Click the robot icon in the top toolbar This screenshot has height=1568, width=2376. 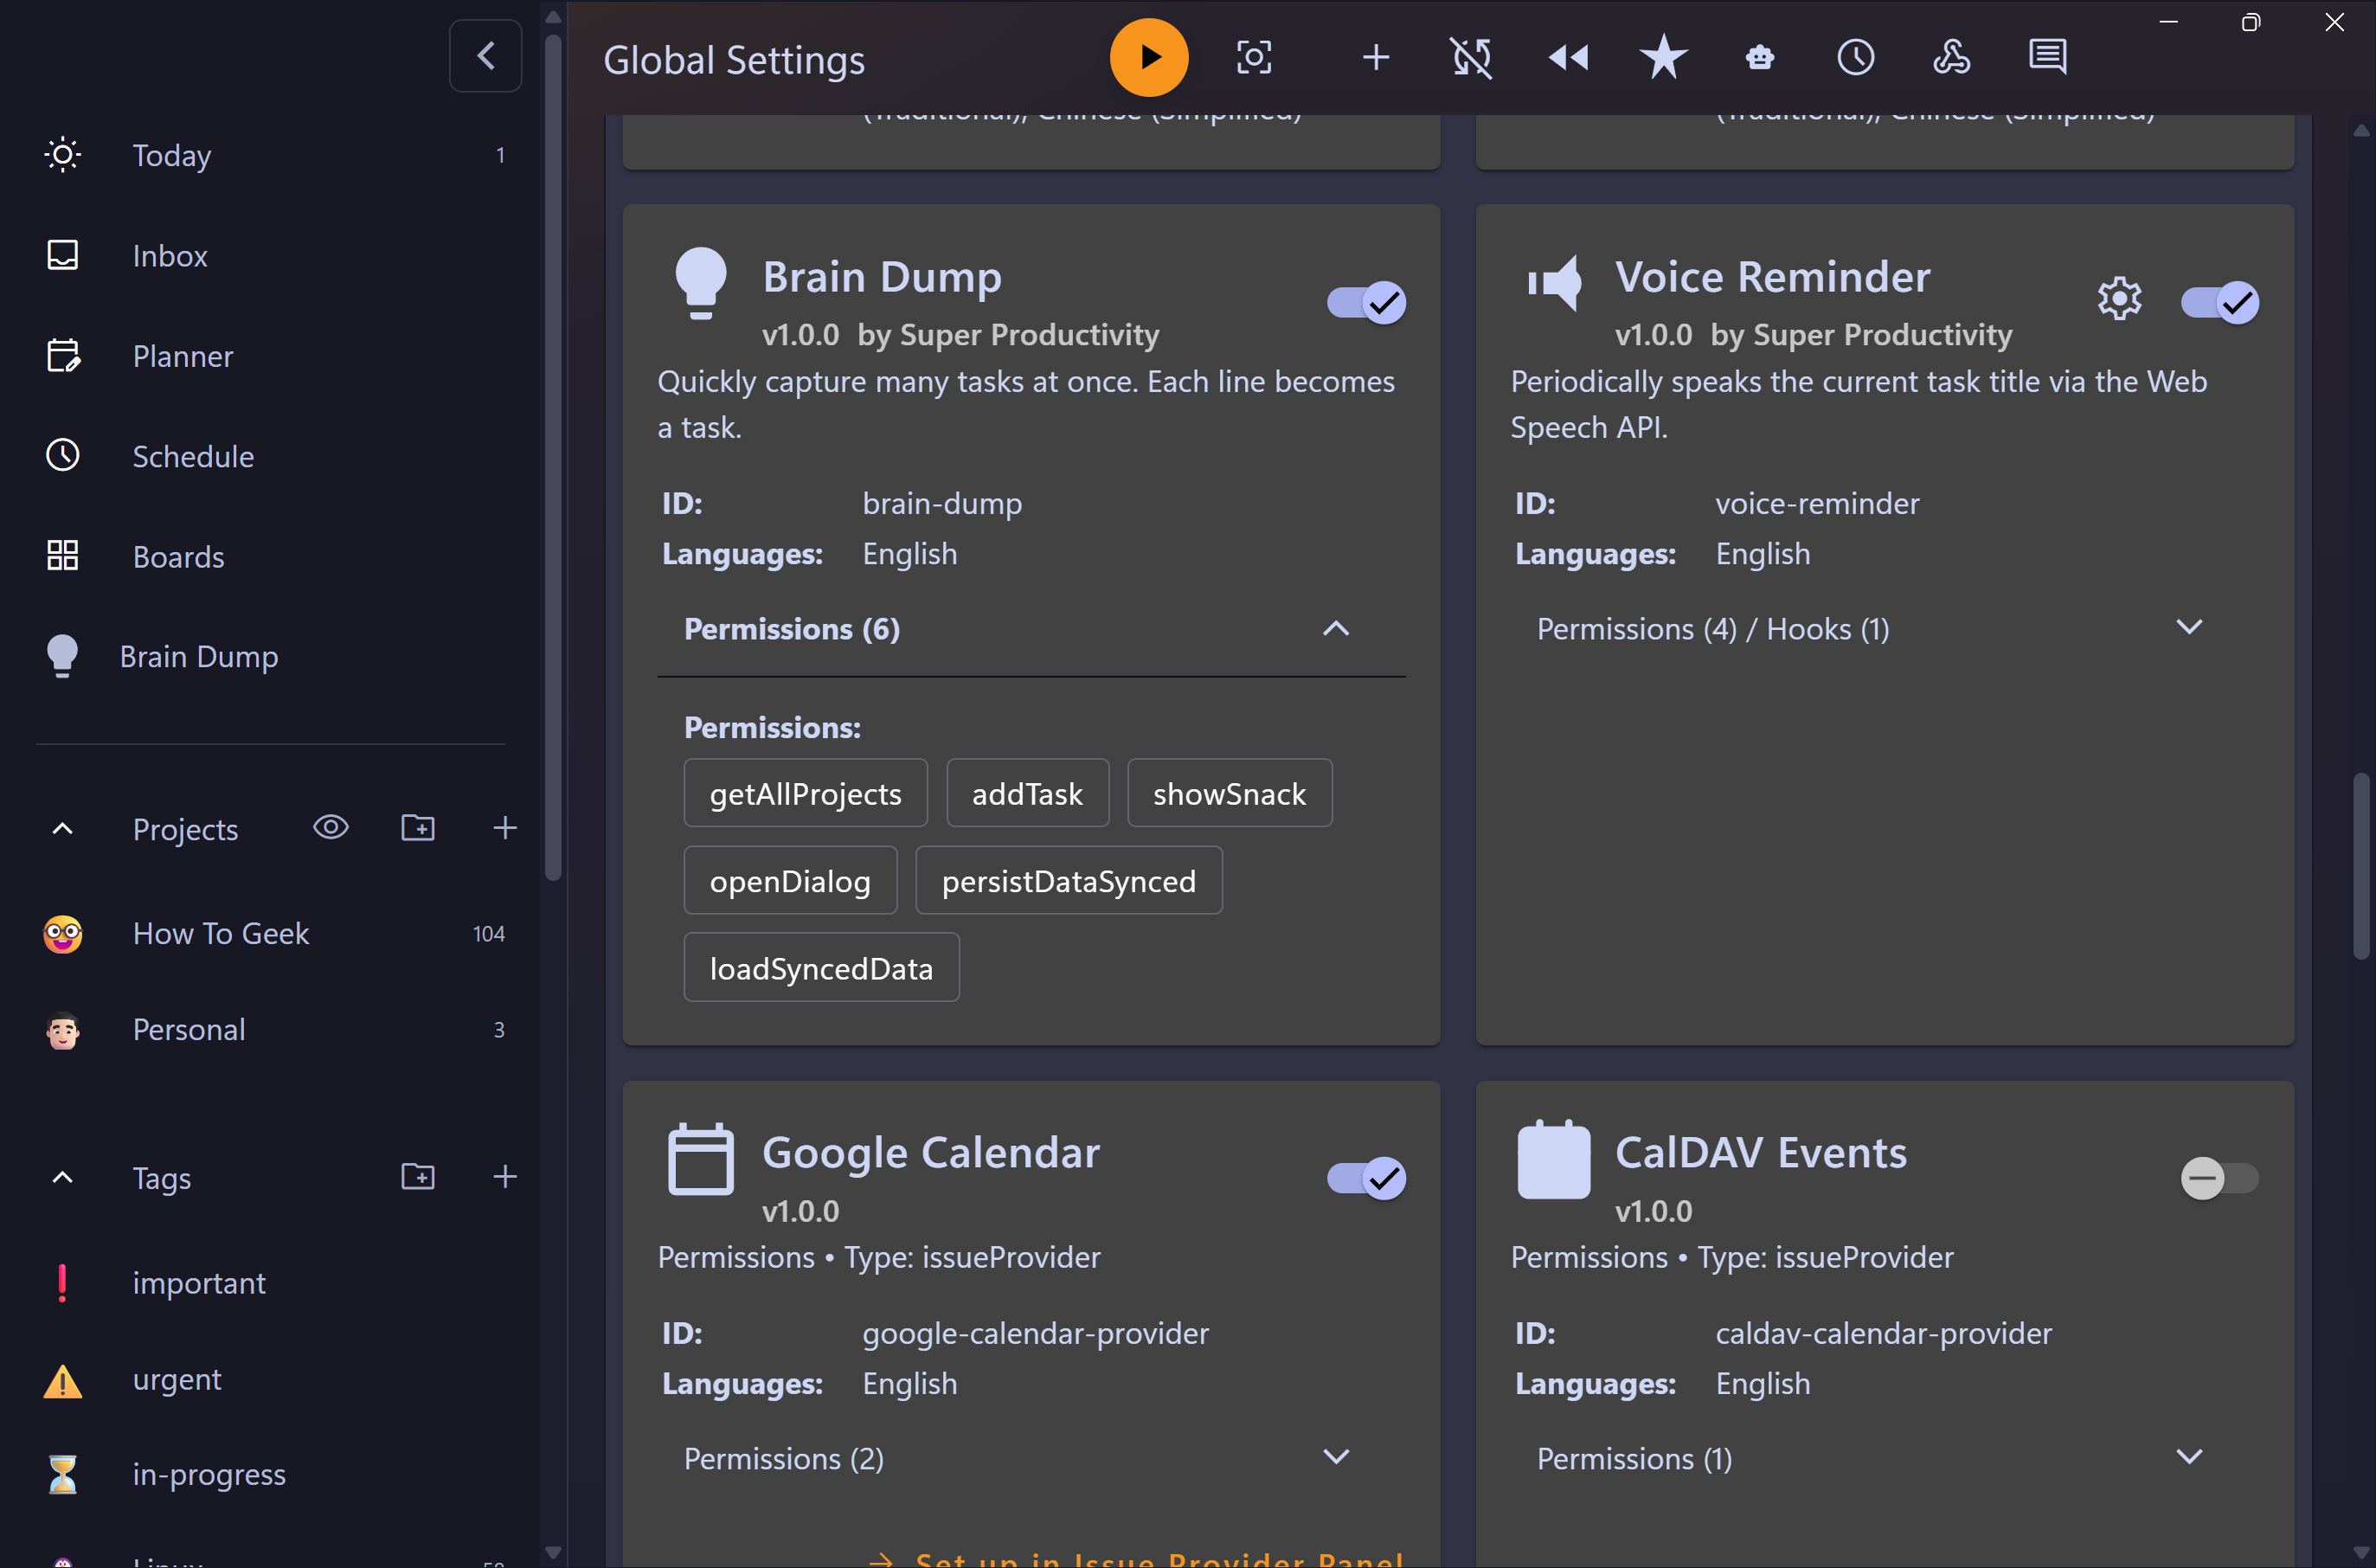(1760, 58)
